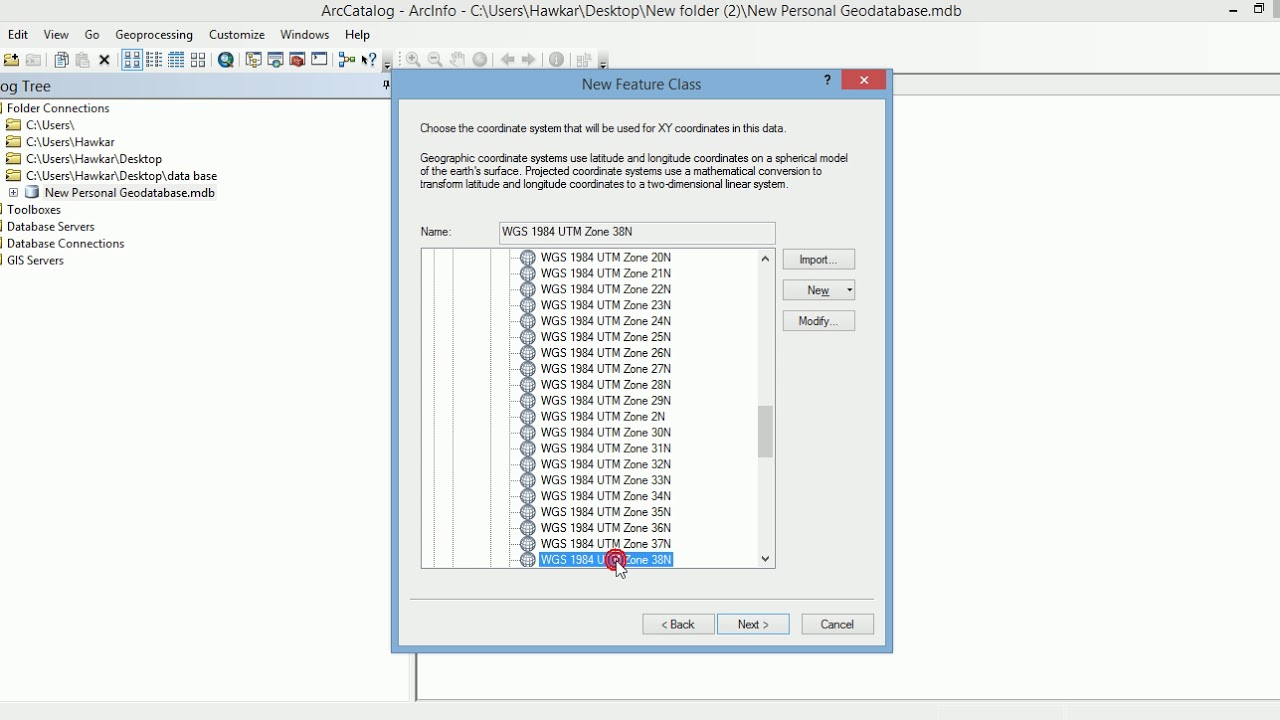The width and height of the screenshot is (1280, 720).
Task: Click the coordinate list scrollbar thumb
Action: tap(765, 431)
